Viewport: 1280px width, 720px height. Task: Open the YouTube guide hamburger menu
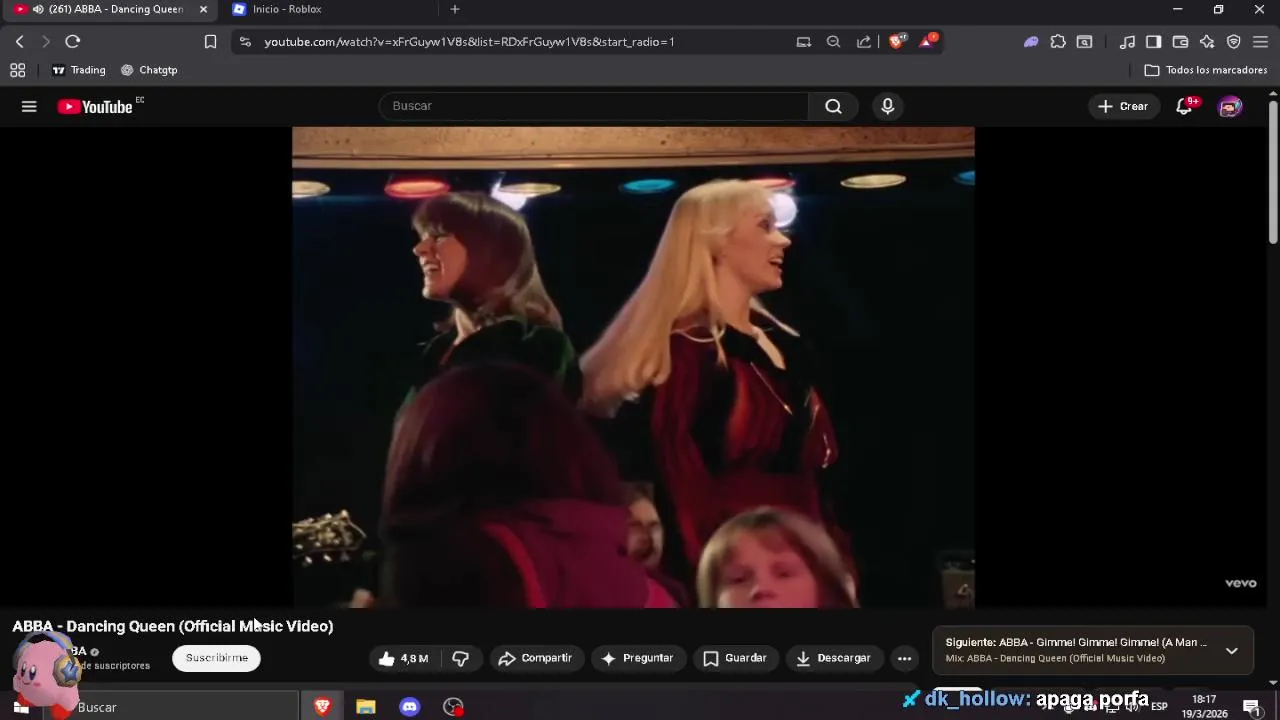(x=29, y=106)
